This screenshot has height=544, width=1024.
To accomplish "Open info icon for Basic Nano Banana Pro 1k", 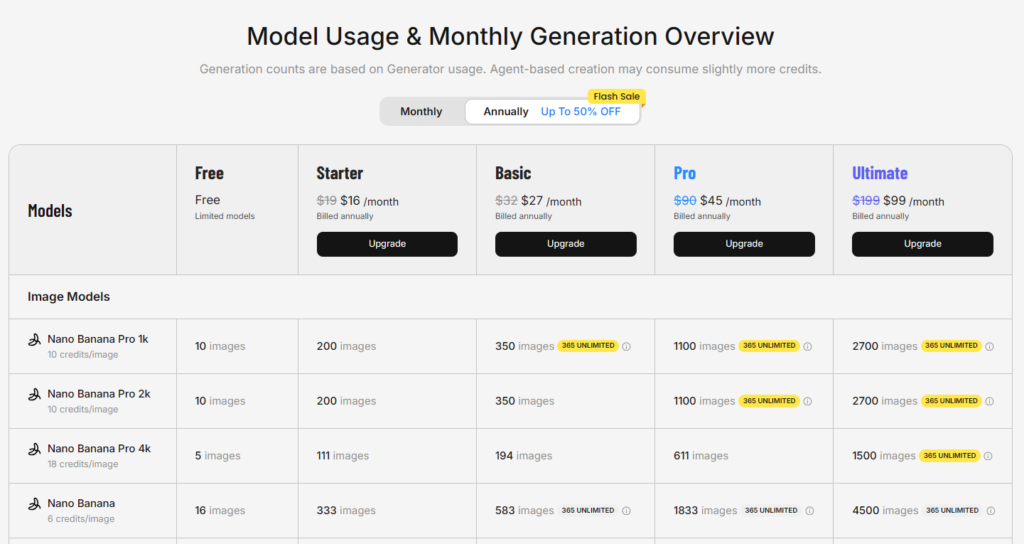I will click(x=627, y=347).
